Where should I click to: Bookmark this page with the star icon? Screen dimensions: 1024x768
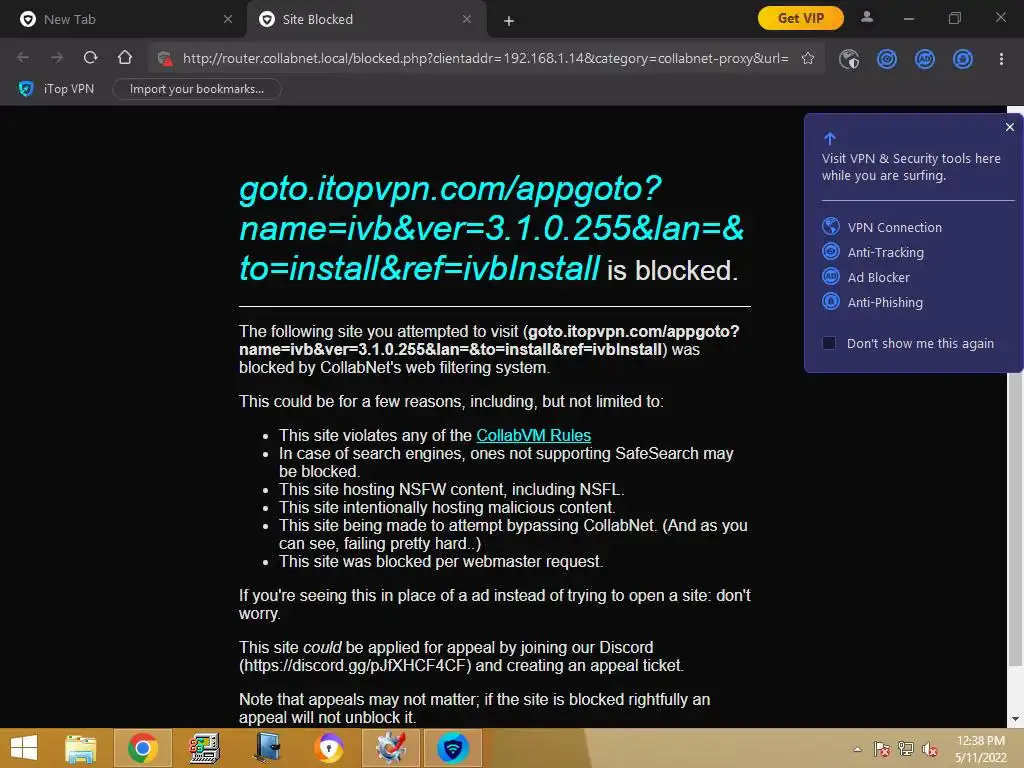[x=808, y=58]
